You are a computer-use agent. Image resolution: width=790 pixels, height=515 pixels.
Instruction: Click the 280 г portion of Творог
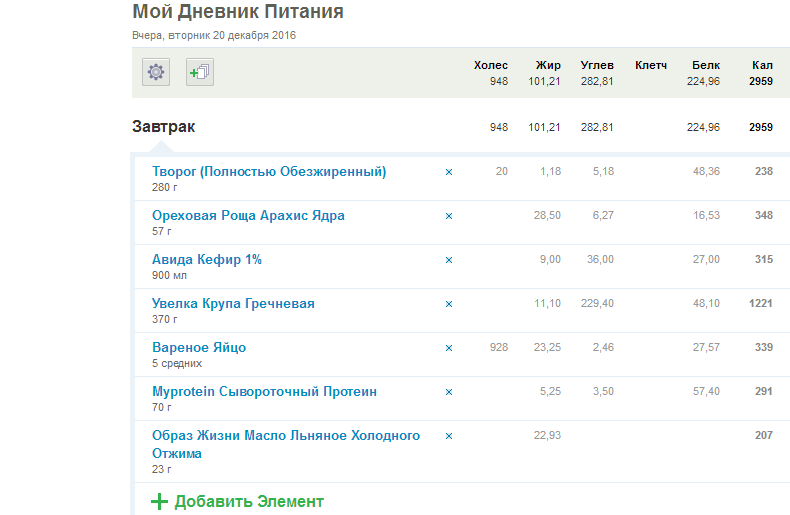[x=165, y=187]
